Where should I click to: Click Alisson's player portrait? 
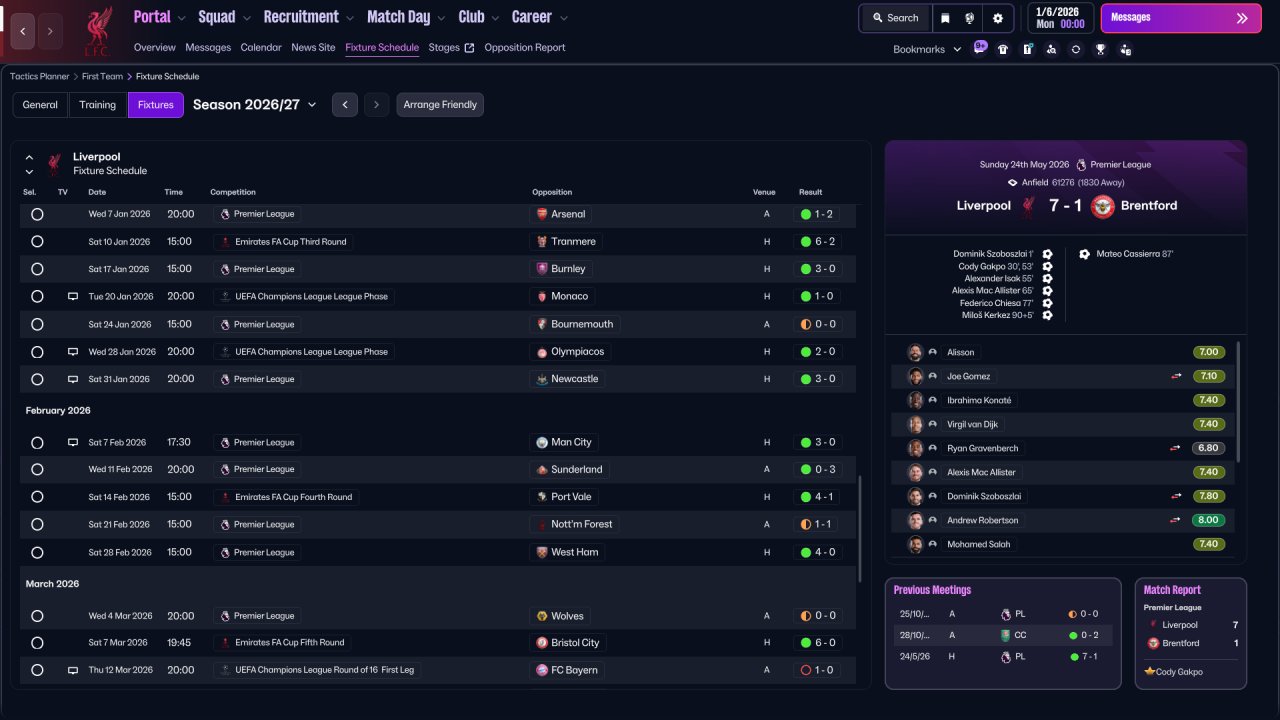point(915,352)
